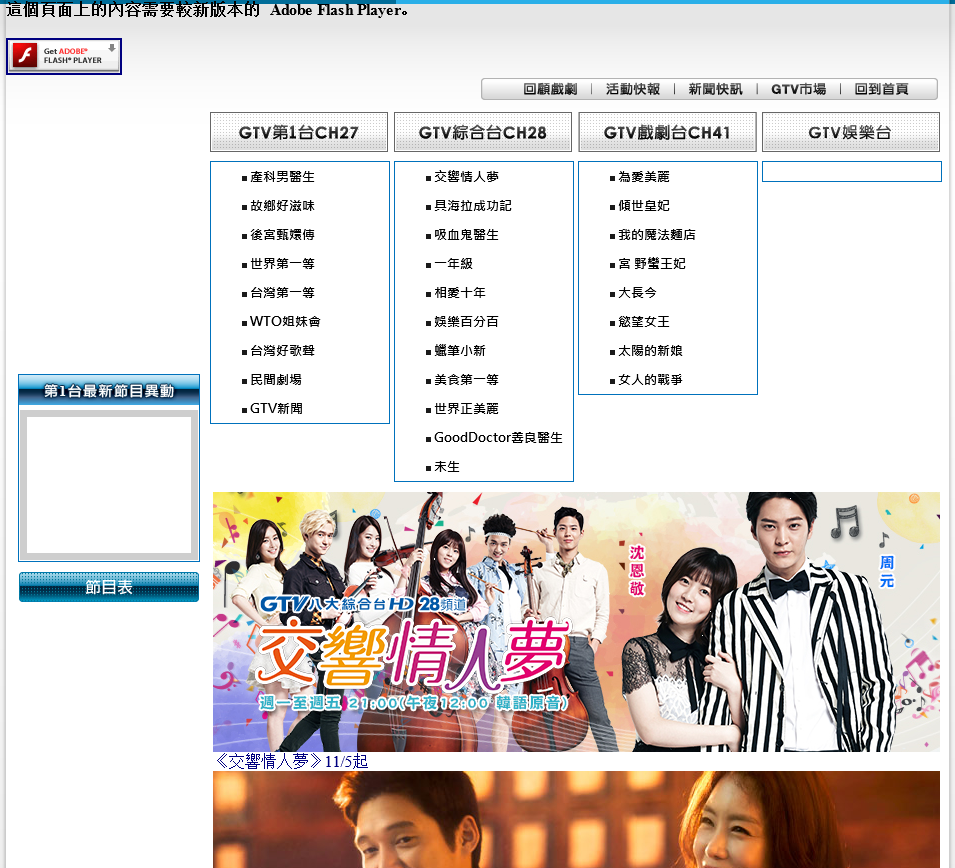This screenshot has width=955, height=868.
Task: Open the 宮 野蠻王妃 program link
Action: click(652, 264)
